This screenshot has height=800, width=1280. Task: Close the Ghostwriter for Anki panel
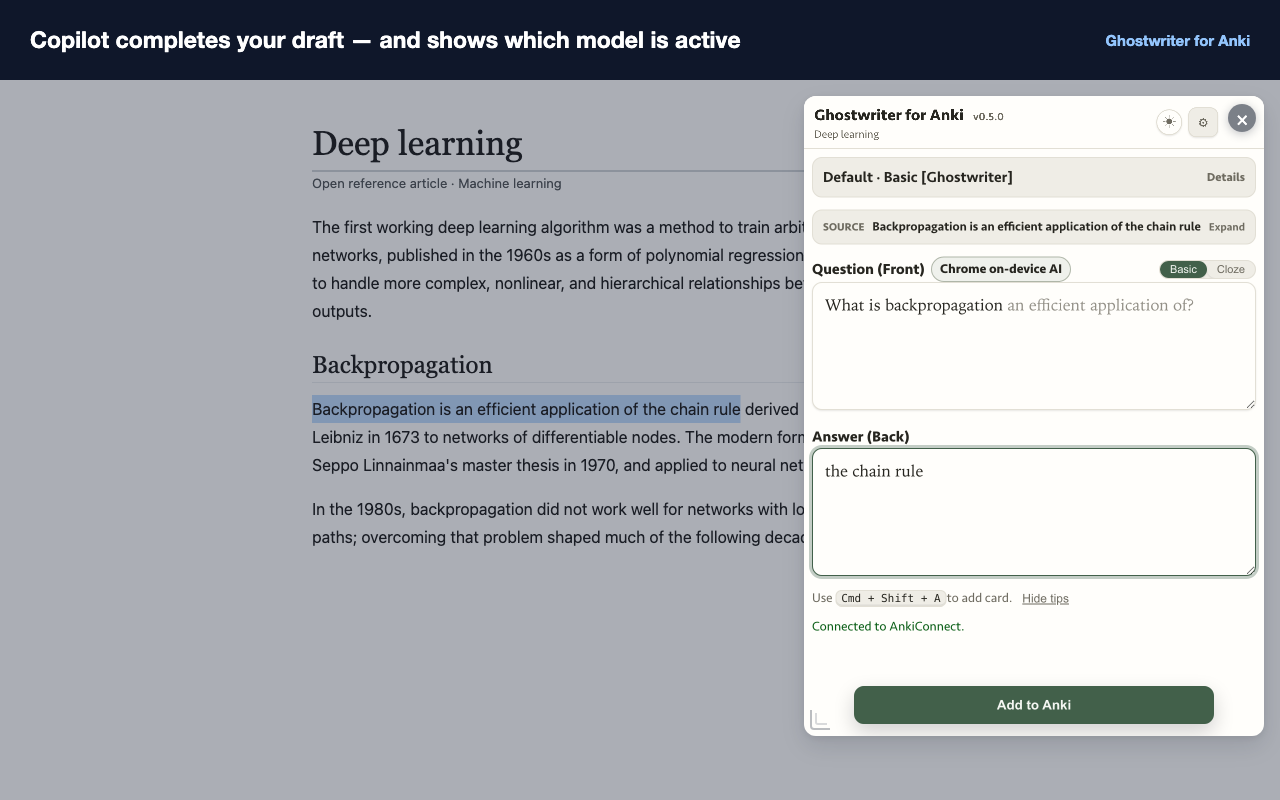[1242, 120]
